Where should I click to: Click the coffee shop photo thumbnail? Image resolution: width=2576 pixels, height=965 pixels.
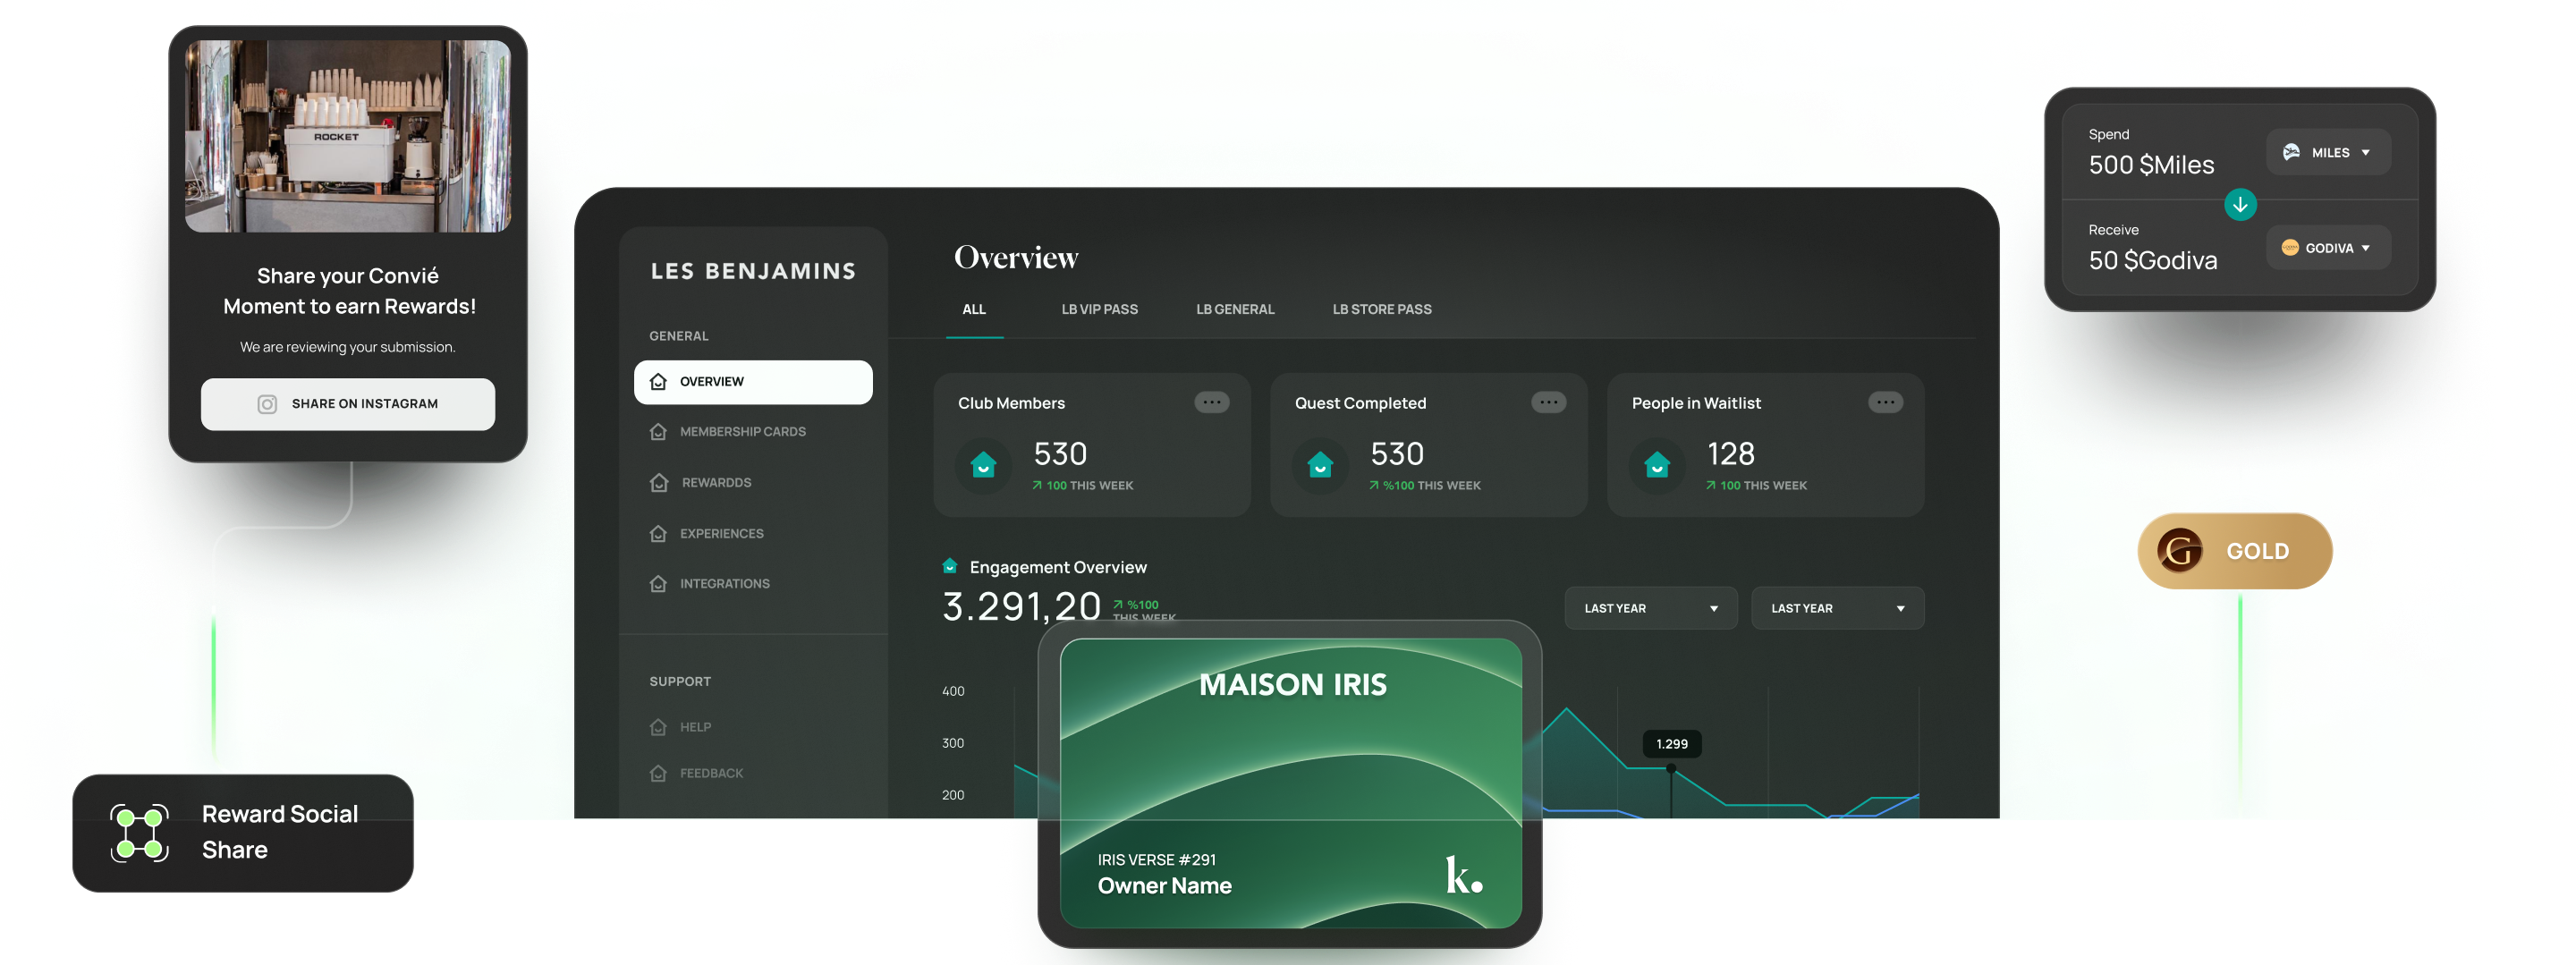pyautogui.click(x=348, y=137)
